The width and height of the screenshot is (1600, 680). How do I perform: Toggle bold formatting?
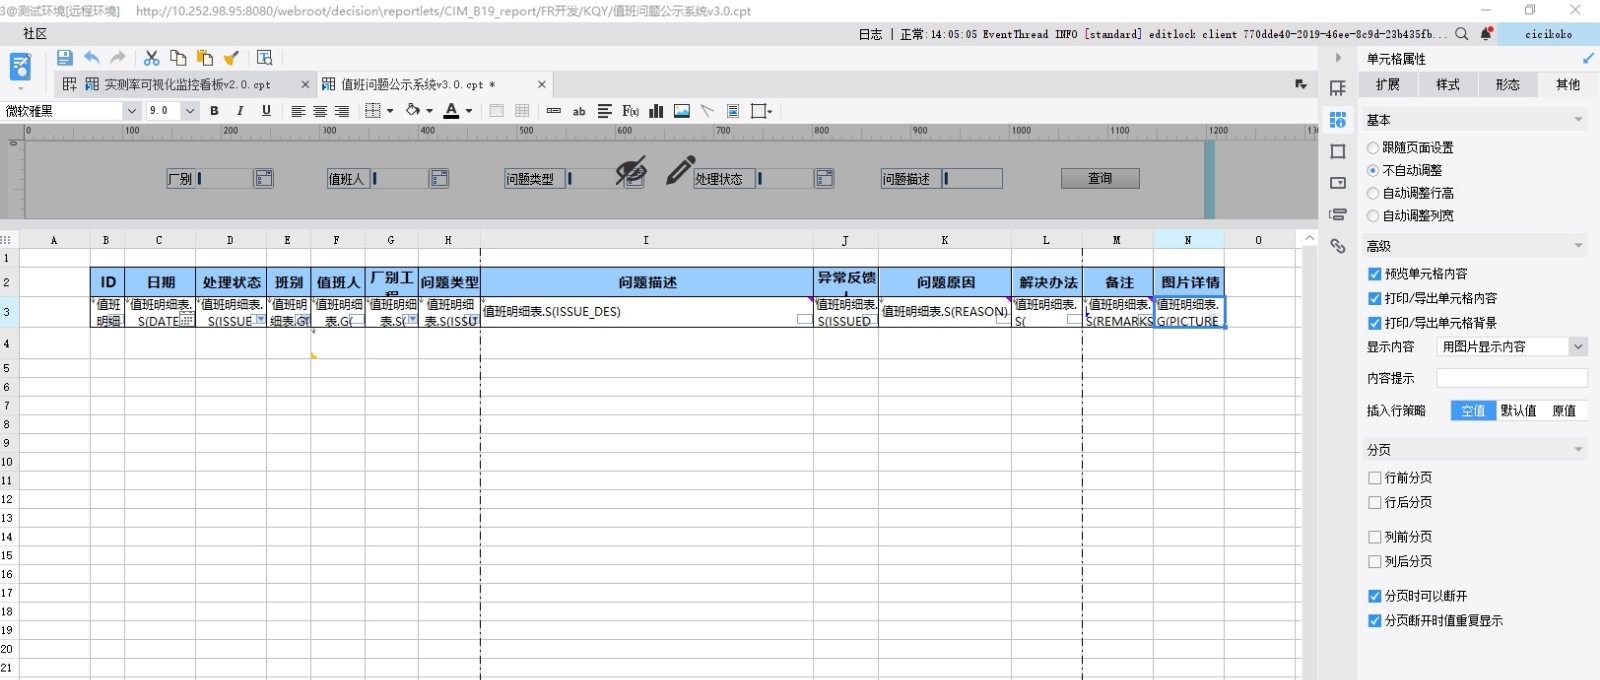coord(214,111)
